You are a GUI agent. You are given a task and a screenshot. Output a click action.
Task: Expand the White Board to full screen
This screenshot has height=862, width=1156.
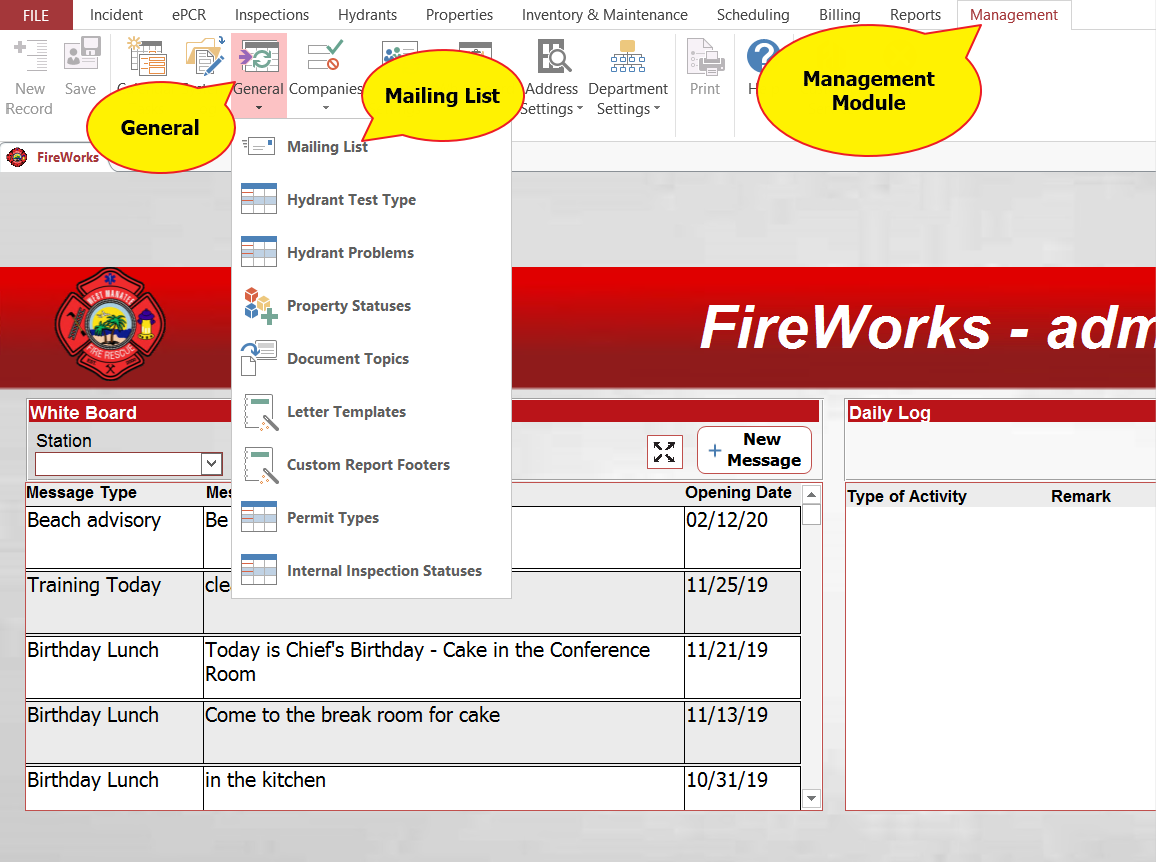[x=664, y=452]
